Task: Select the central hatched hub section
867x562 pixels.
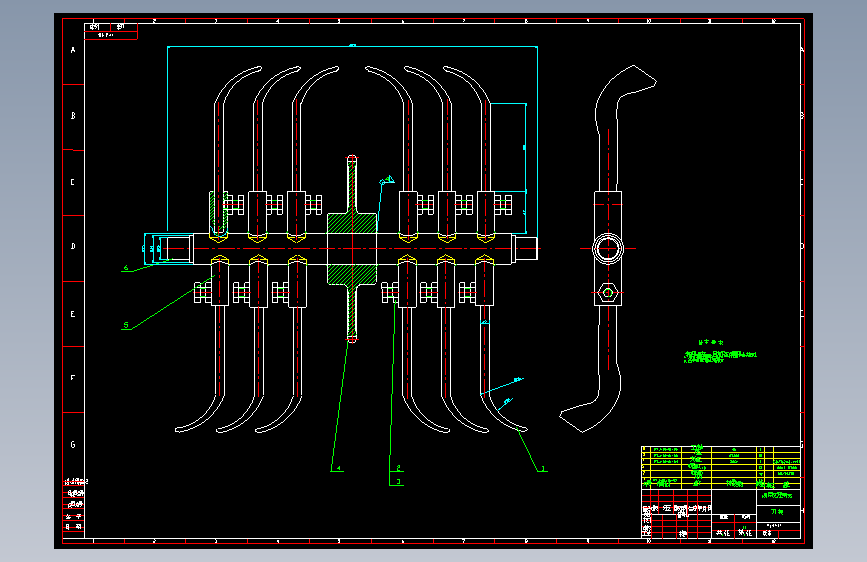Action: coord(352,249)
